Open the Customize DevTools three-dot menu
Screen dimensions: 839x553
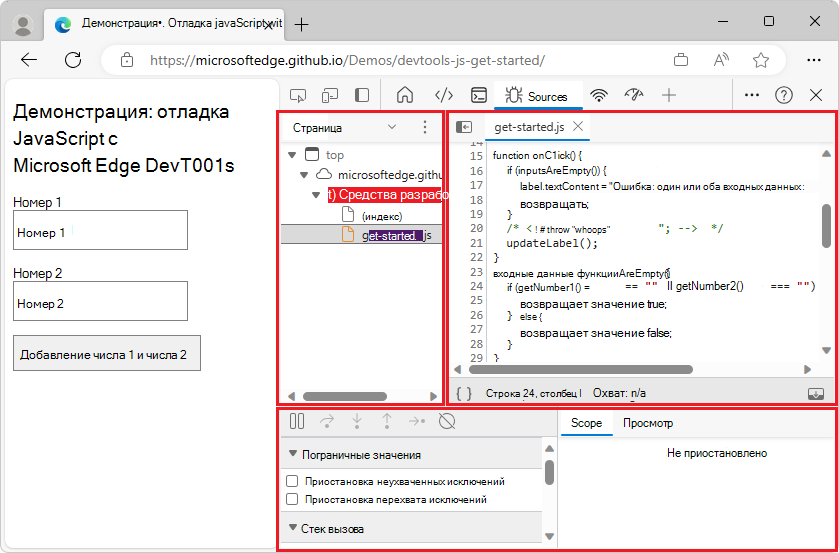click(x=752, y=95)
